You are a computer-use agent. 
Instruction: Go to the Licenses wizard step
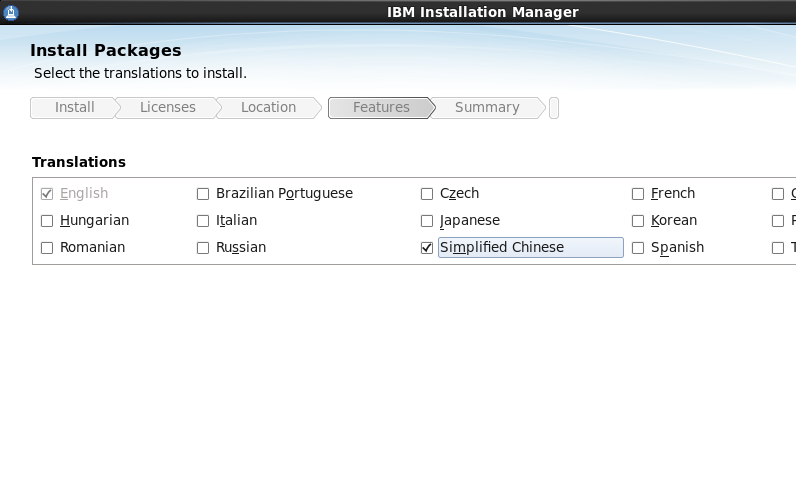point(168,108)
